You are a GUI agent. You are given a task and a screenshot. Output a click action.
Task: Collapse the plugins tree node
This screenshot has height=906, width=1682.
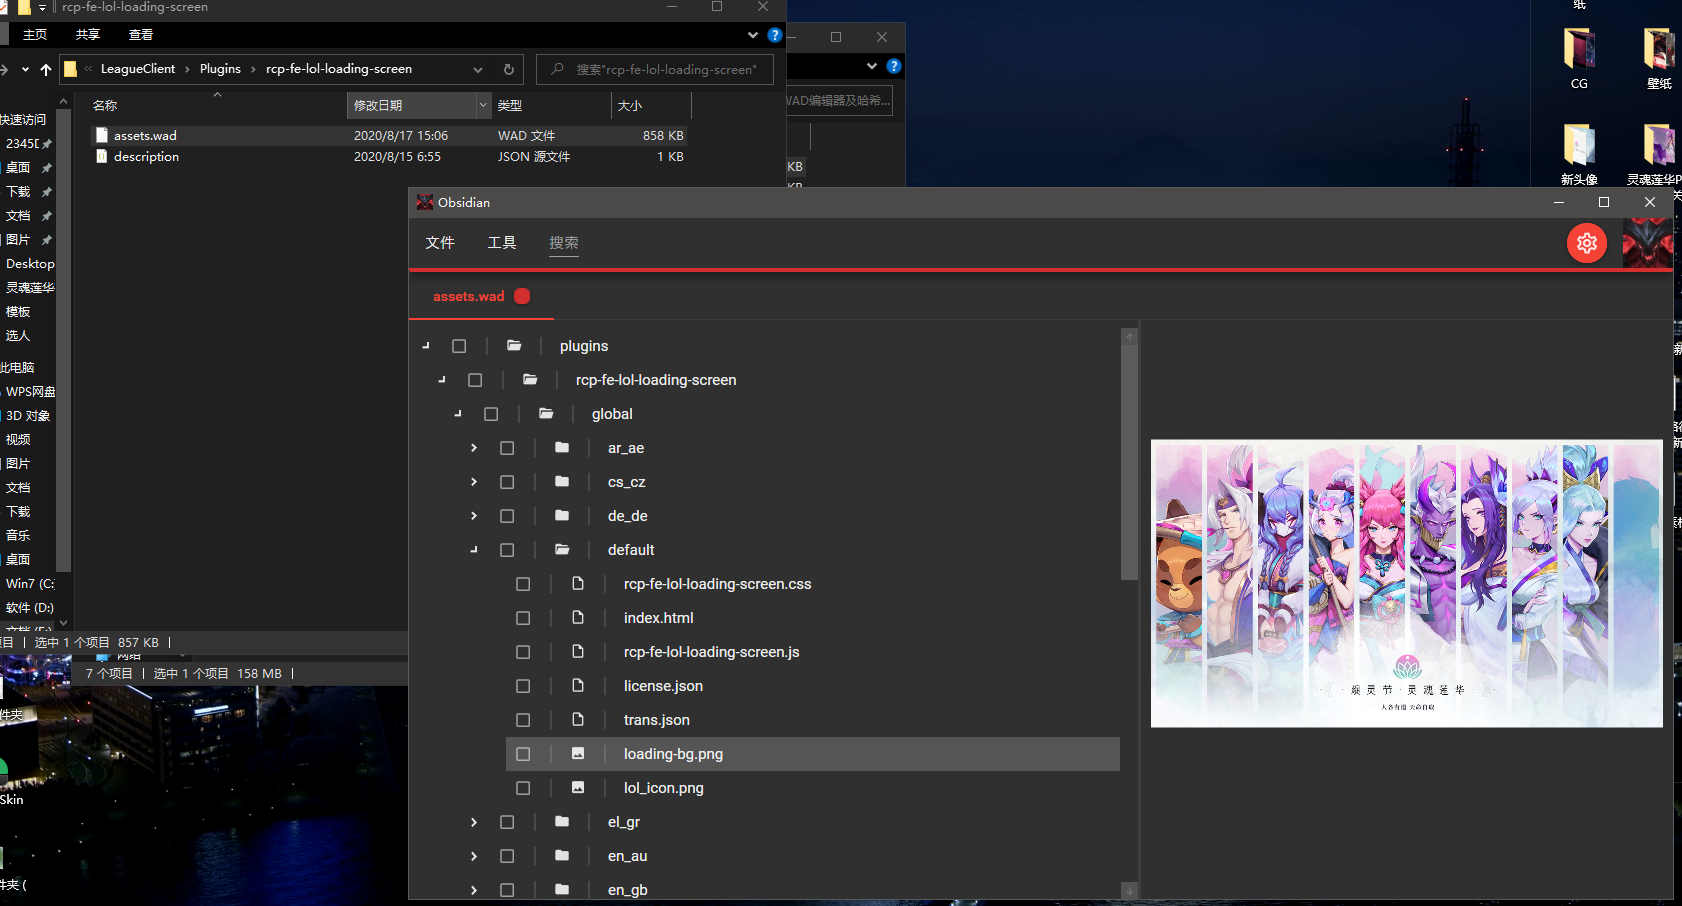427,346
